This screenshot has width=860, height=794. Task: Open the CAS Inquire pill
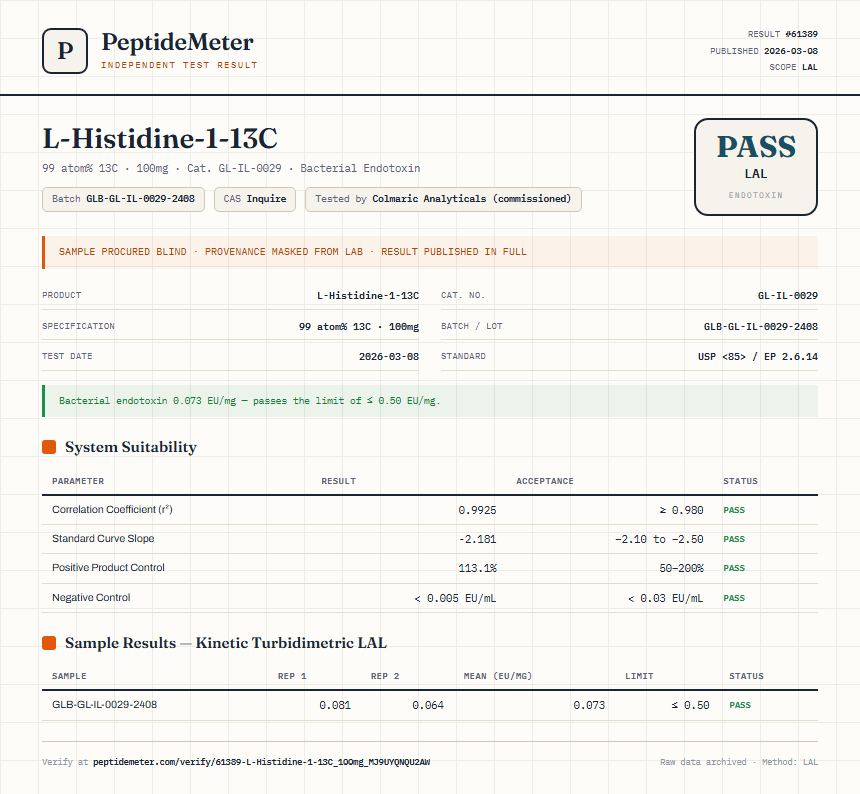pyautogui.click(x=254, y=199)
